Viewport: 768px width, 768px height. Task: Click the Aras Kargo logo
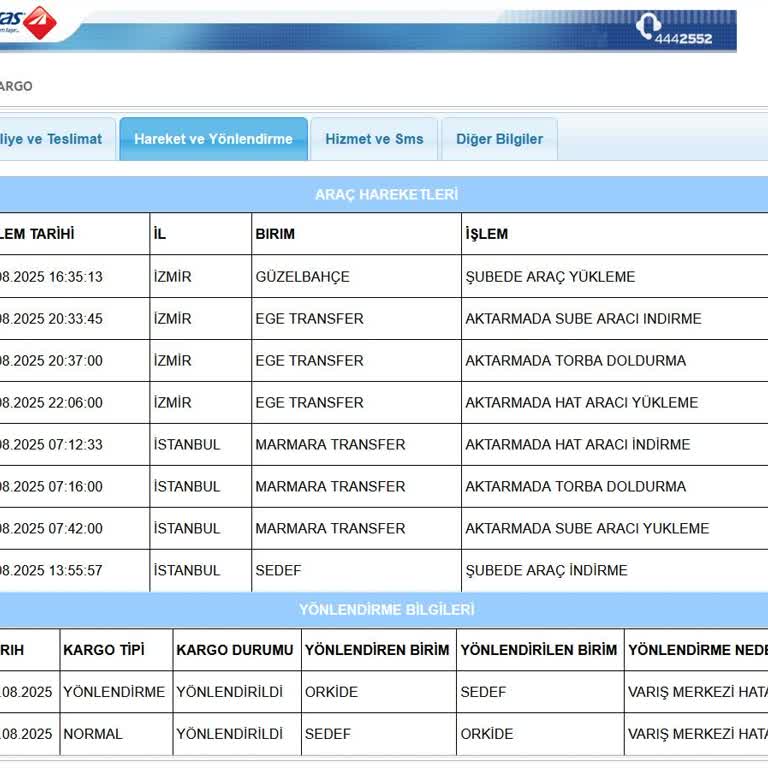27,22
